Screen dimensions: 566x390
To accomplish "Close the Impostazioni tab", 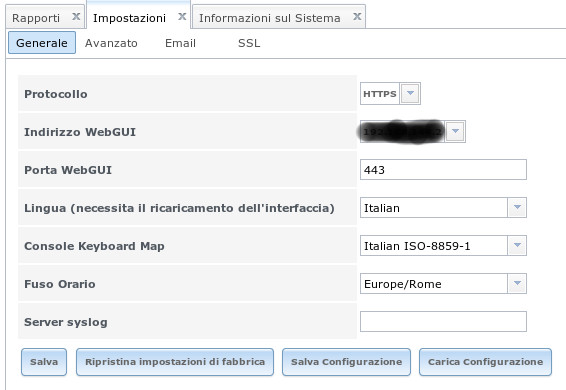I will coord(182,16).
